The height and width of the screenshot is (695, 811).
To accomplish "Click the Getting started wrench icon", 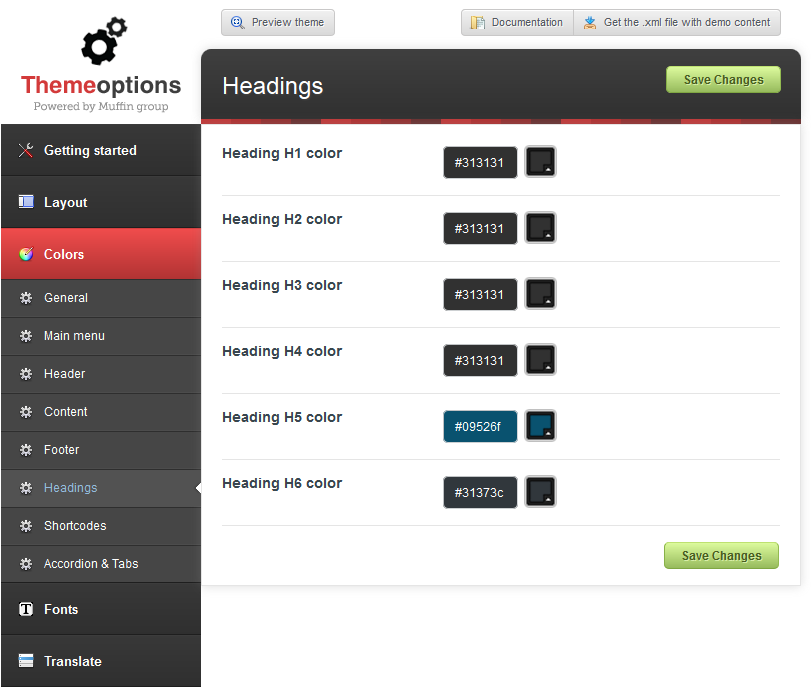I will coord(26,150).
